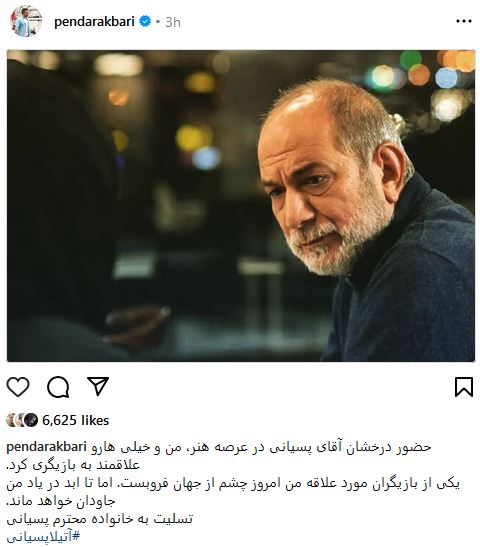Click the dark rightmost liker avatar
480x547 pixels.
(x=31, y=420)
